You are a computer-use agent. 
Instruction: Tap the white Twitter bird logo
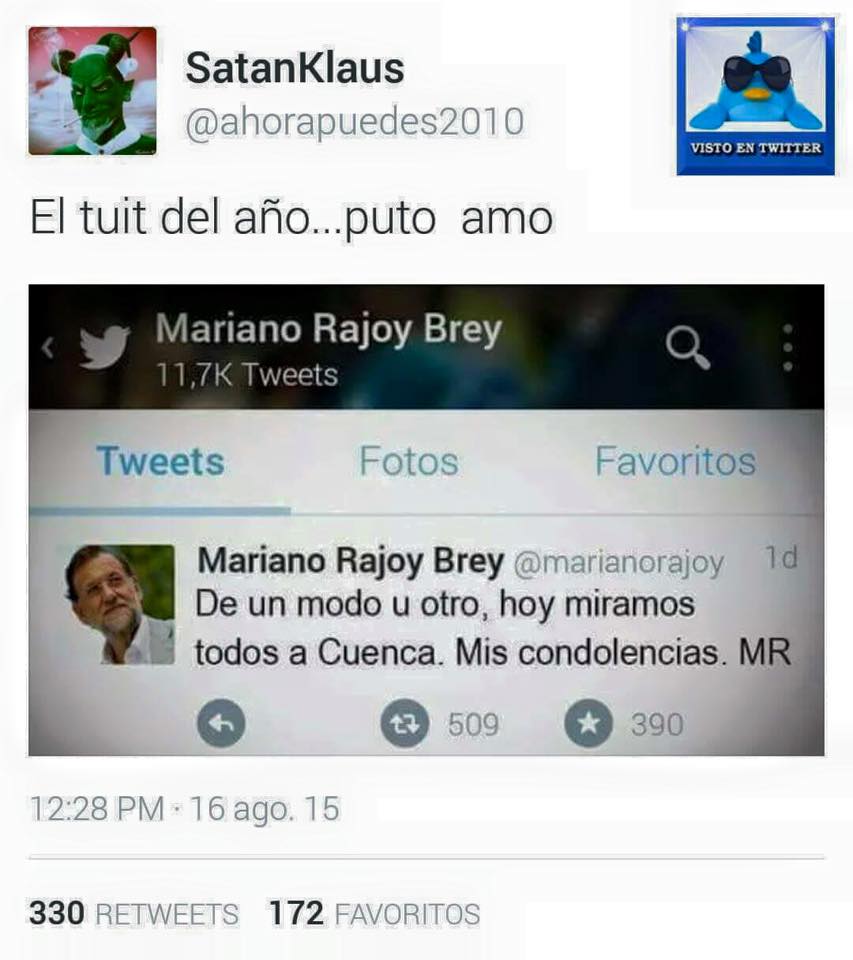pyautogui.click(x=105, y=347)
